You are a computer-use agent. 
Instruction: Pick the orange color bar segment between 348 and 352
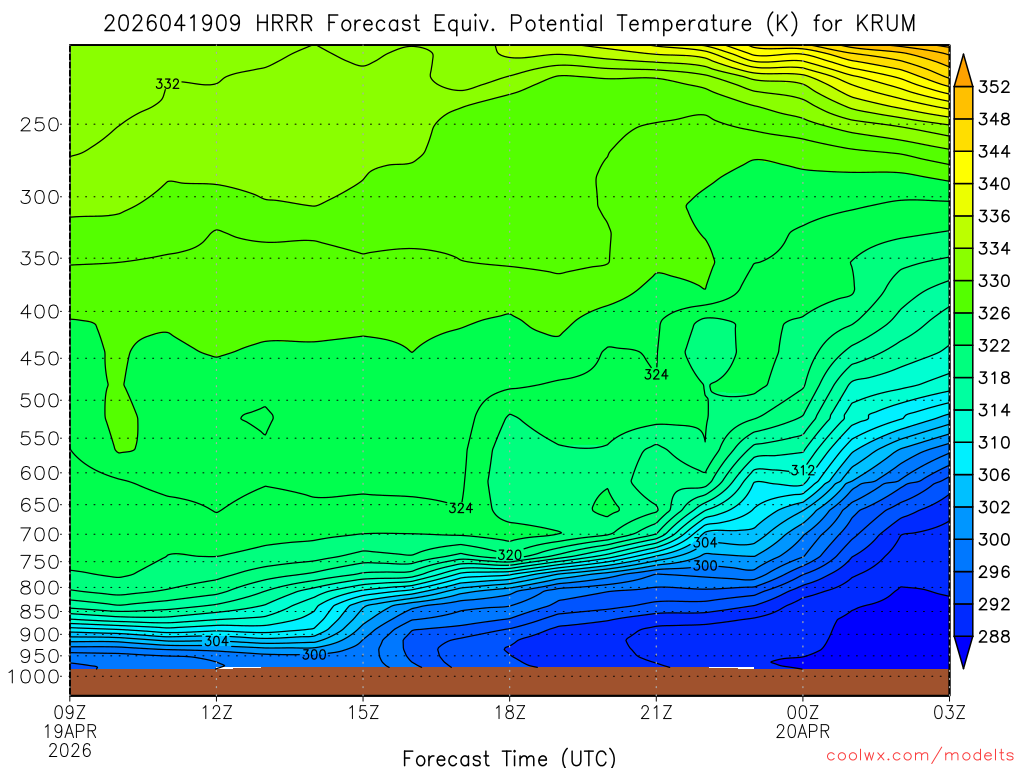[x=963, y=103]
